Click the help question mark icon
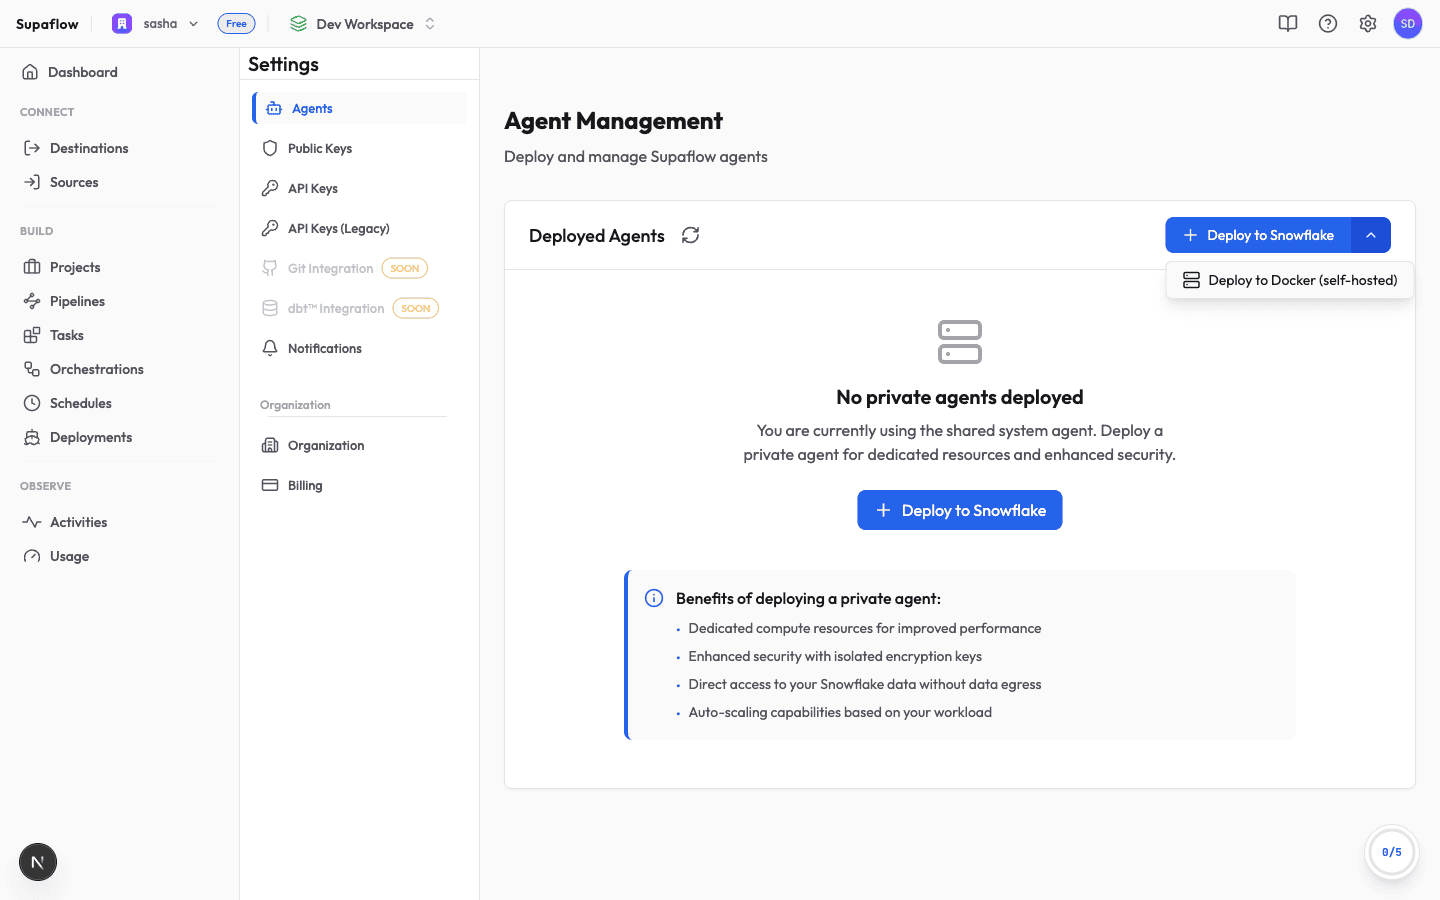This screenshot has height=900, width=1440. pyautogui.click(x=1328, y=23)
